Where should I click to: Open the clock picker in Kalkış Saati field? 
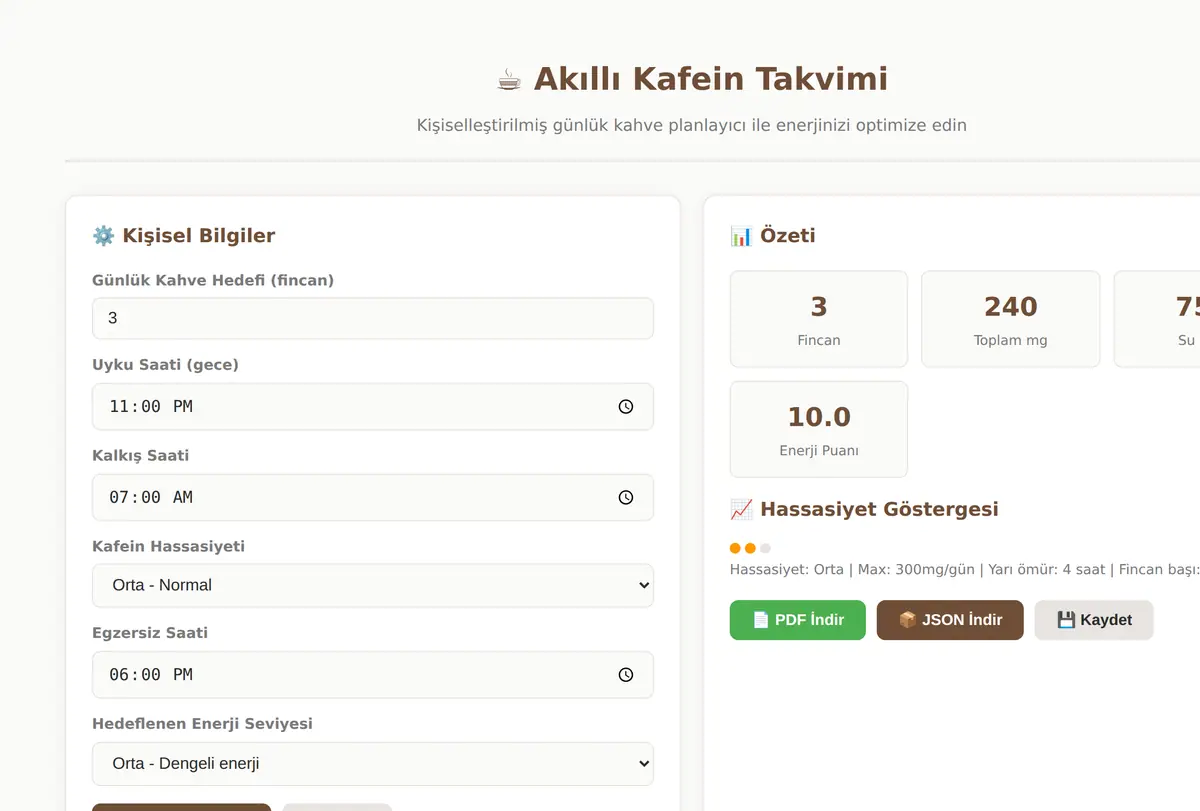coord(626,497)
